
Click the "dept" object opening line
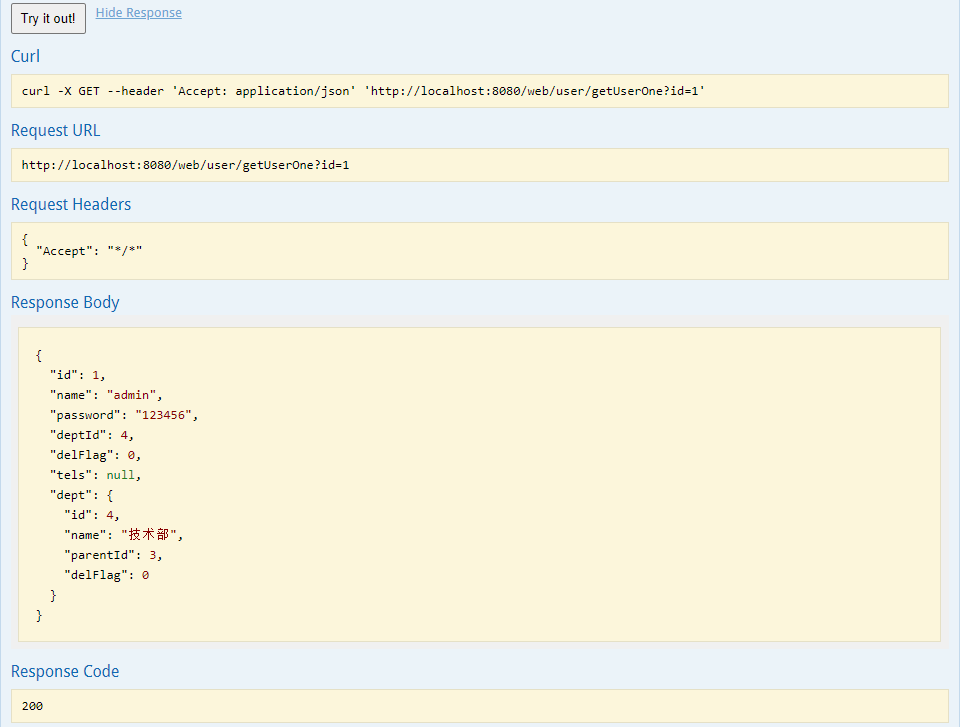pos(82,495)
